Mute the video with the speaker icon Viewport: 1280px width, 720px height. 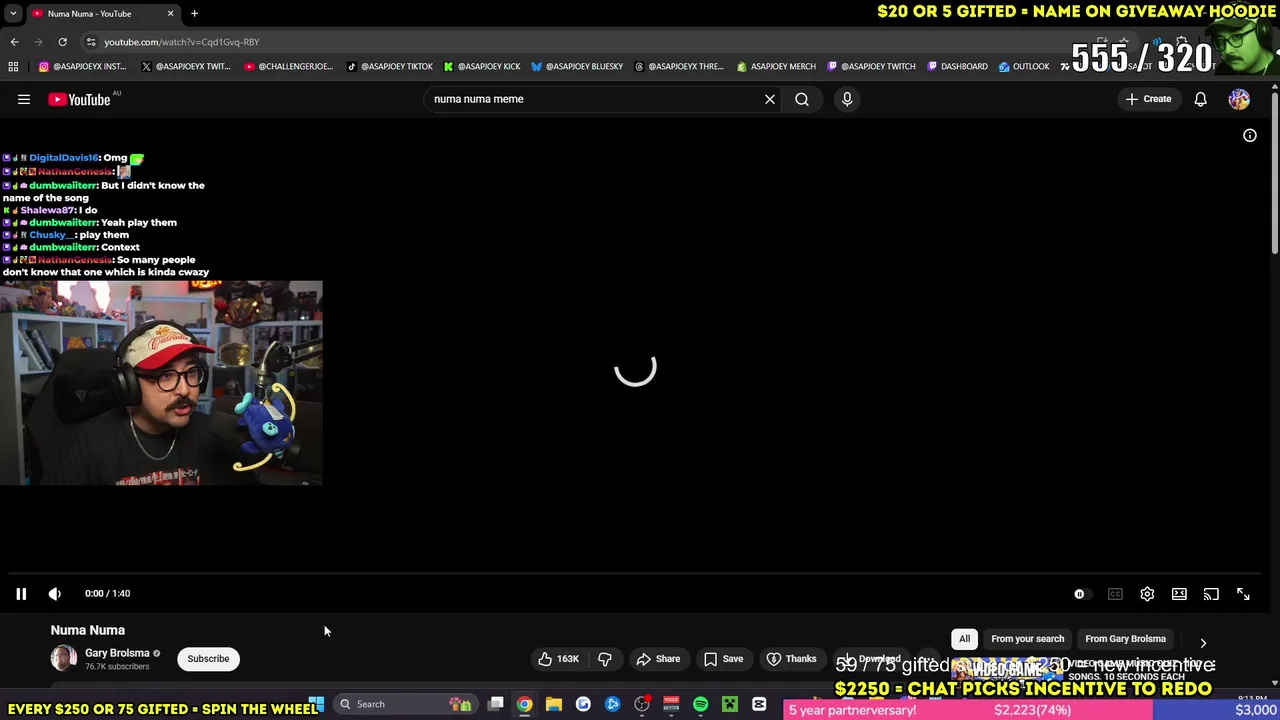(55, 594)
